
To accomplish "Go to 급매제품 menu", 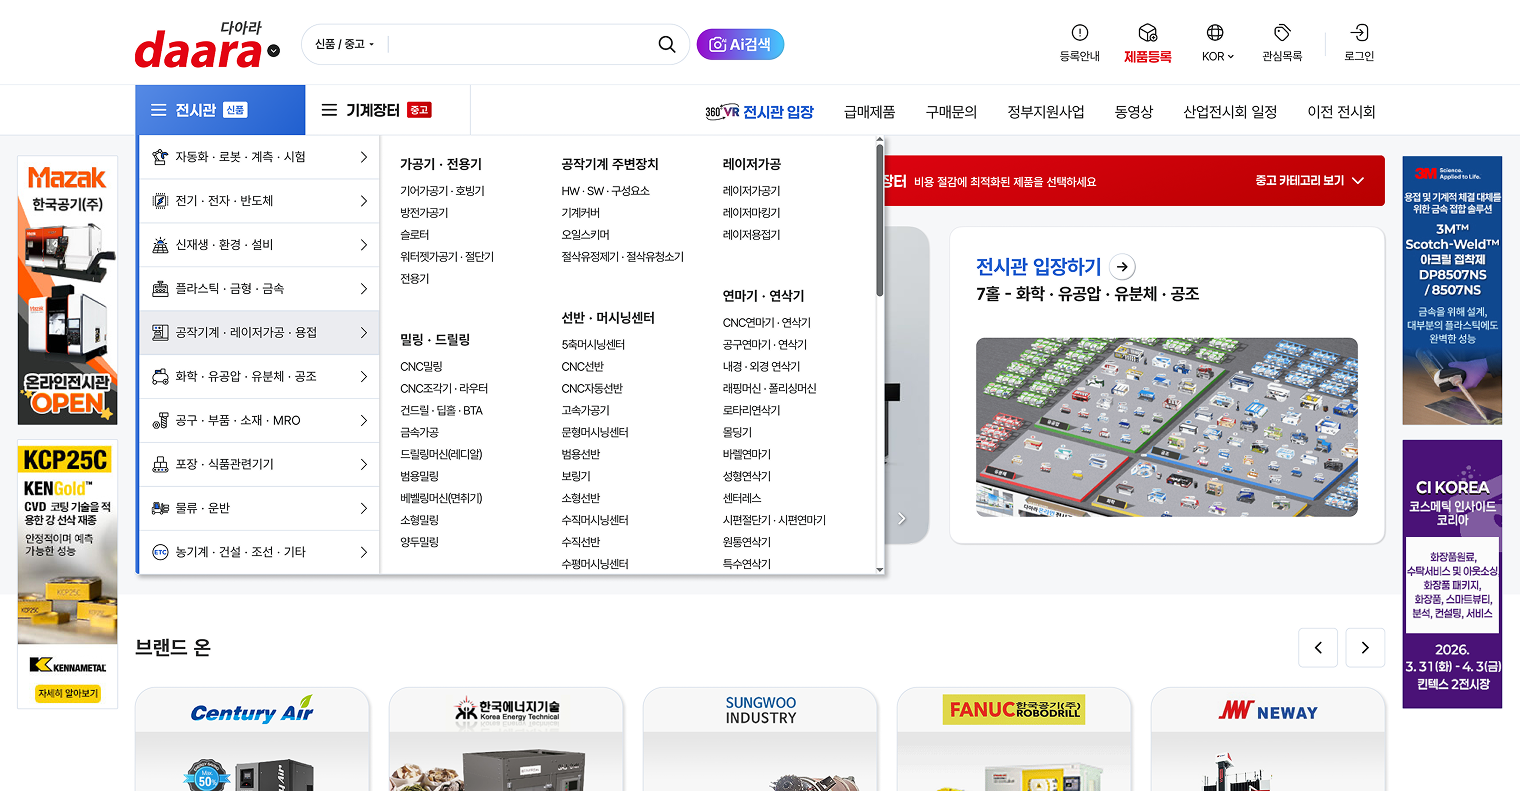I will (869, 112).
